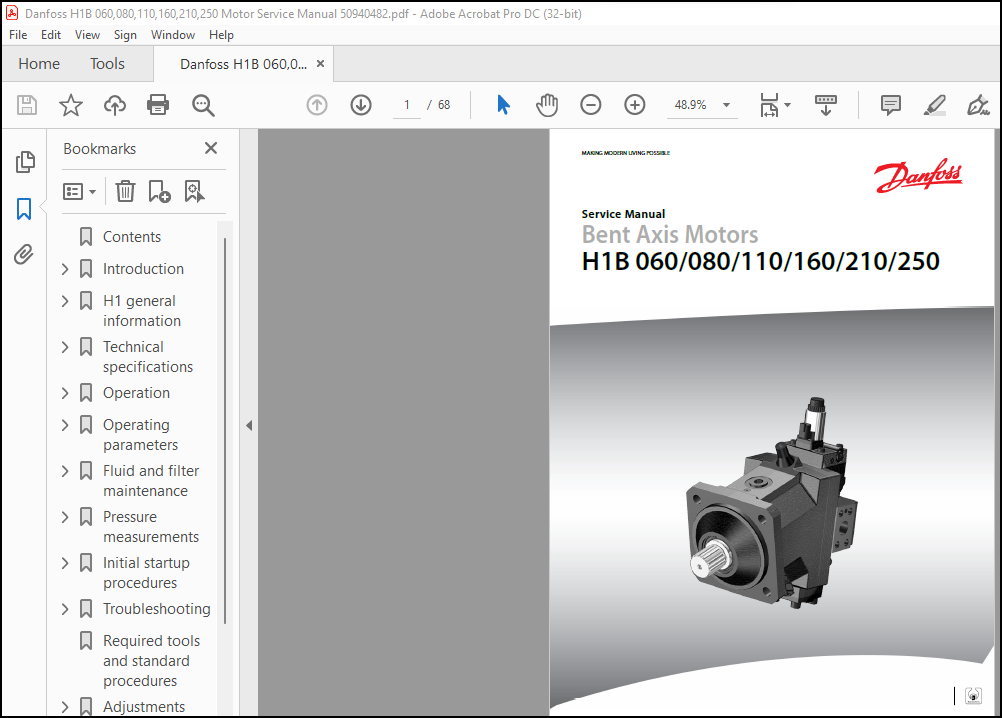
Task: Expand Fluid and filter maintenance bookmark
Action: (x=65, y=471)
